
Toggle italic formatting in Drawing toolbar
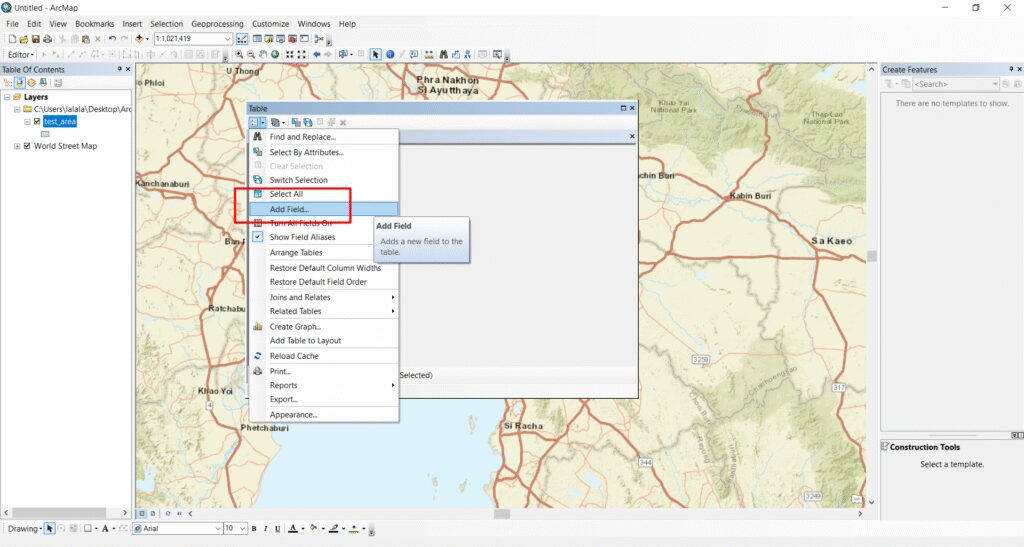[266, 529]
